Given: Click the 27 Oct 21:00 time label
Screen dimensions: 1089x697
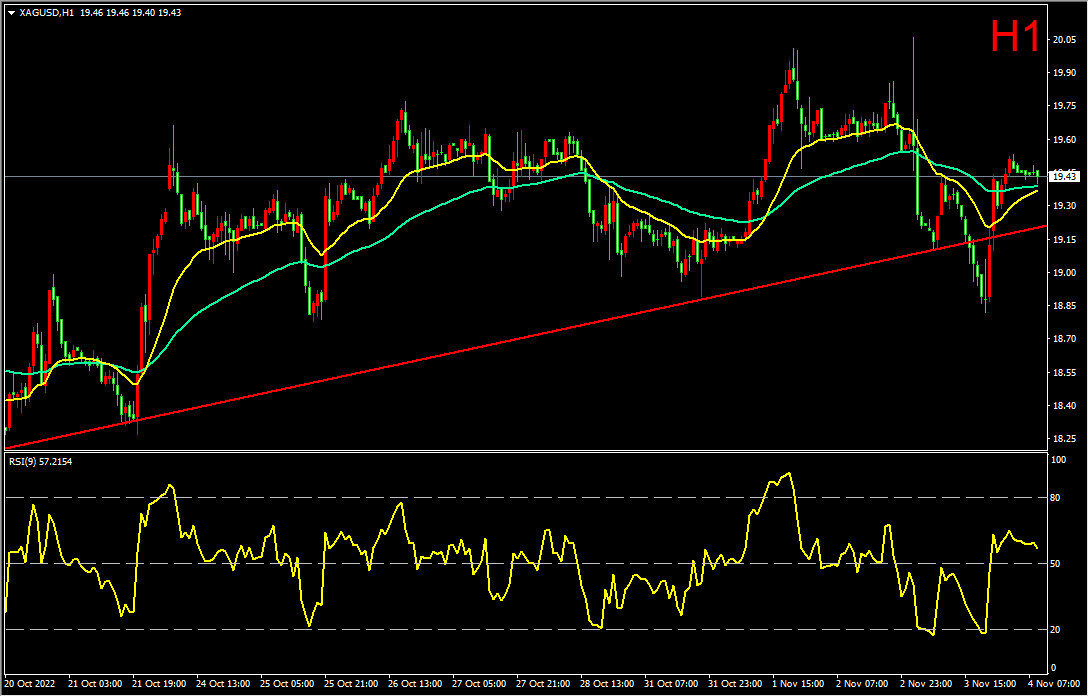Looking at the screenshot, I should (x=544, y=684).
